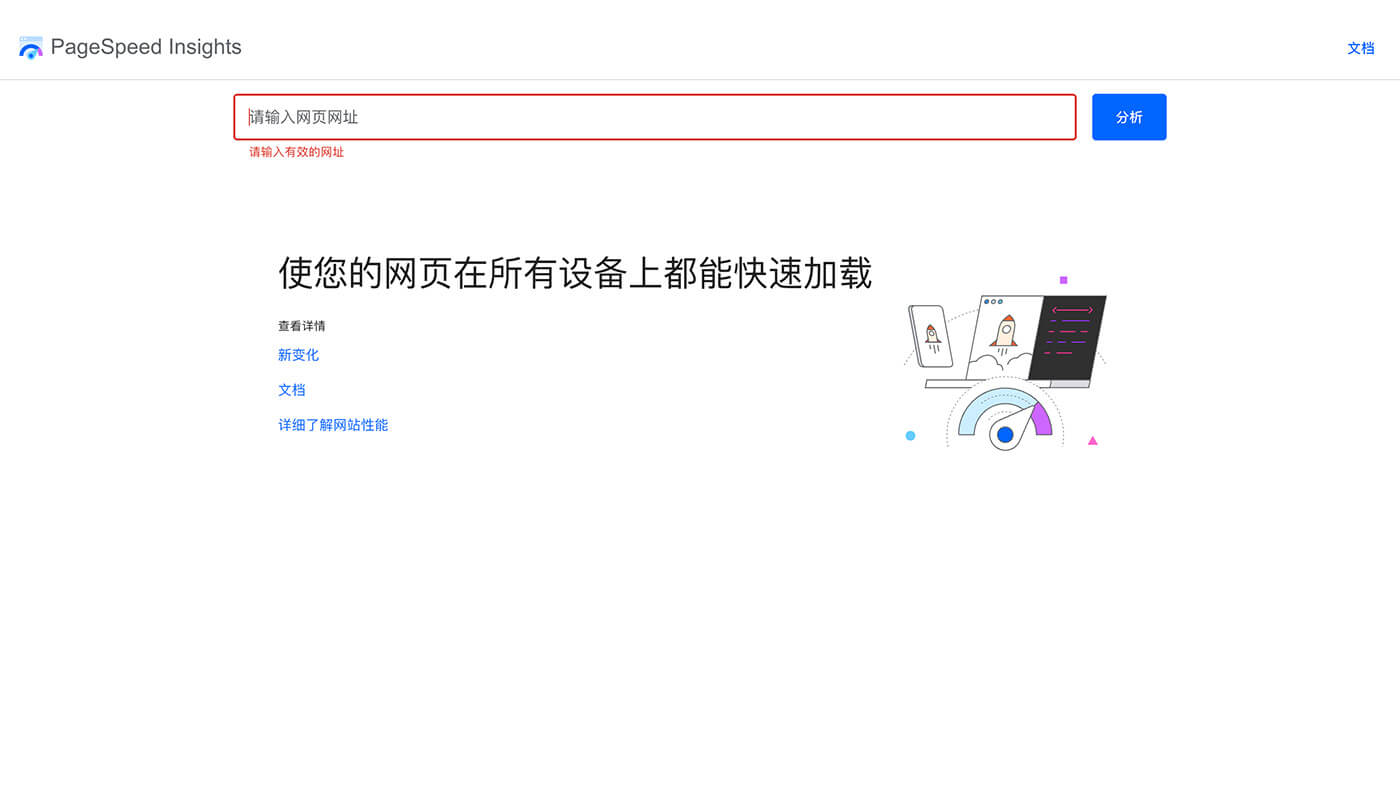The image size is (1400, 800).
Task: Open the PageSpeed Insights title link
Action: pos(146,47)
